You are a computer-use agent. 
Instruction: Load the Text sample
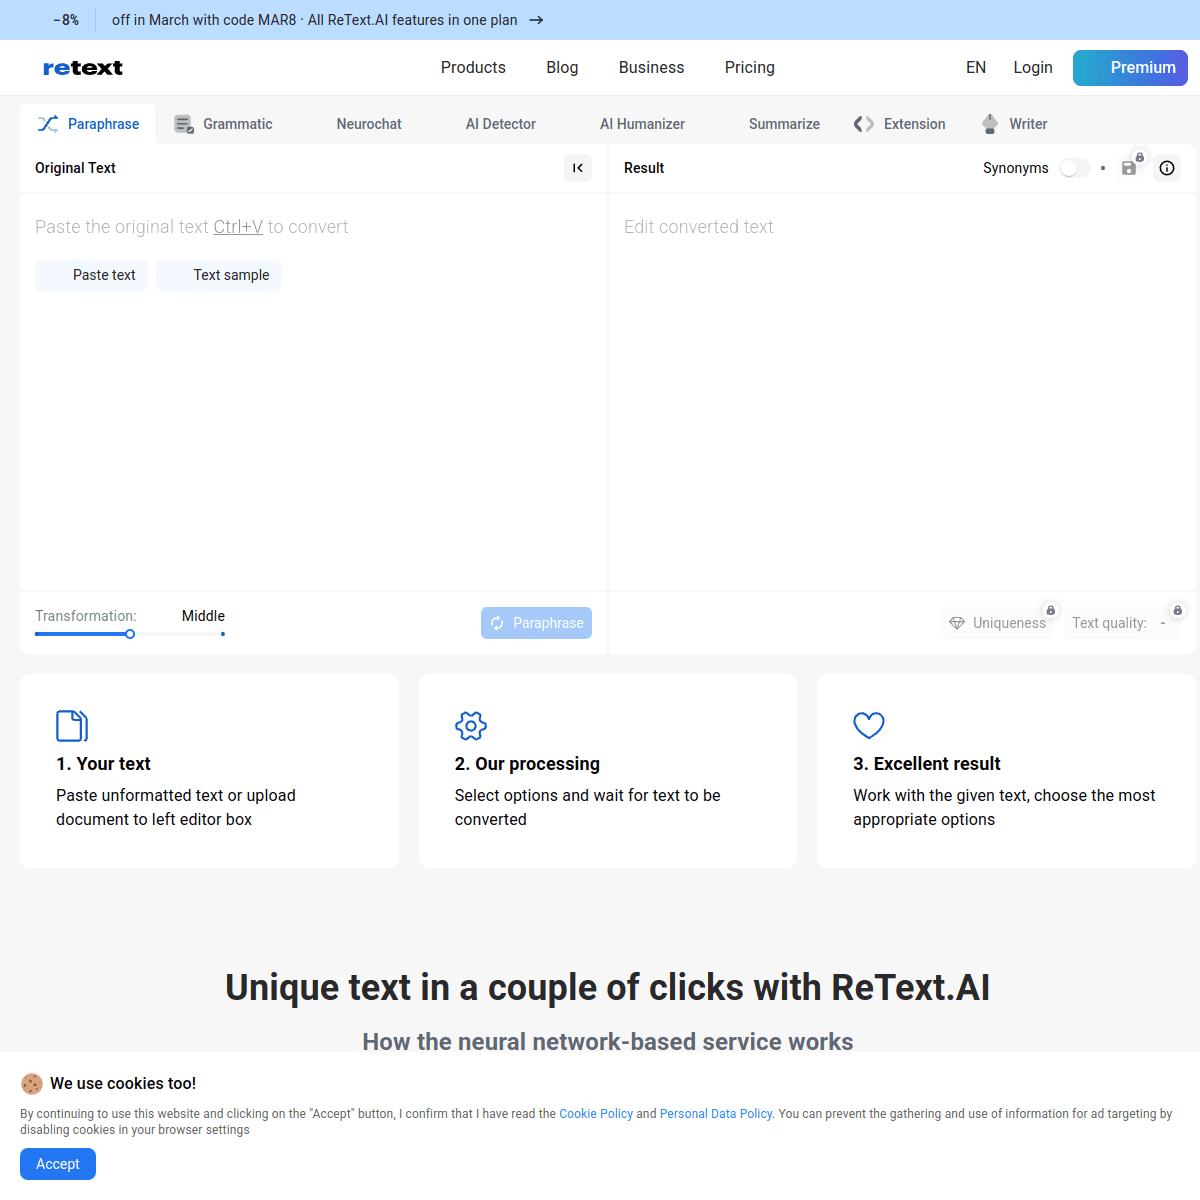point(219,275)
